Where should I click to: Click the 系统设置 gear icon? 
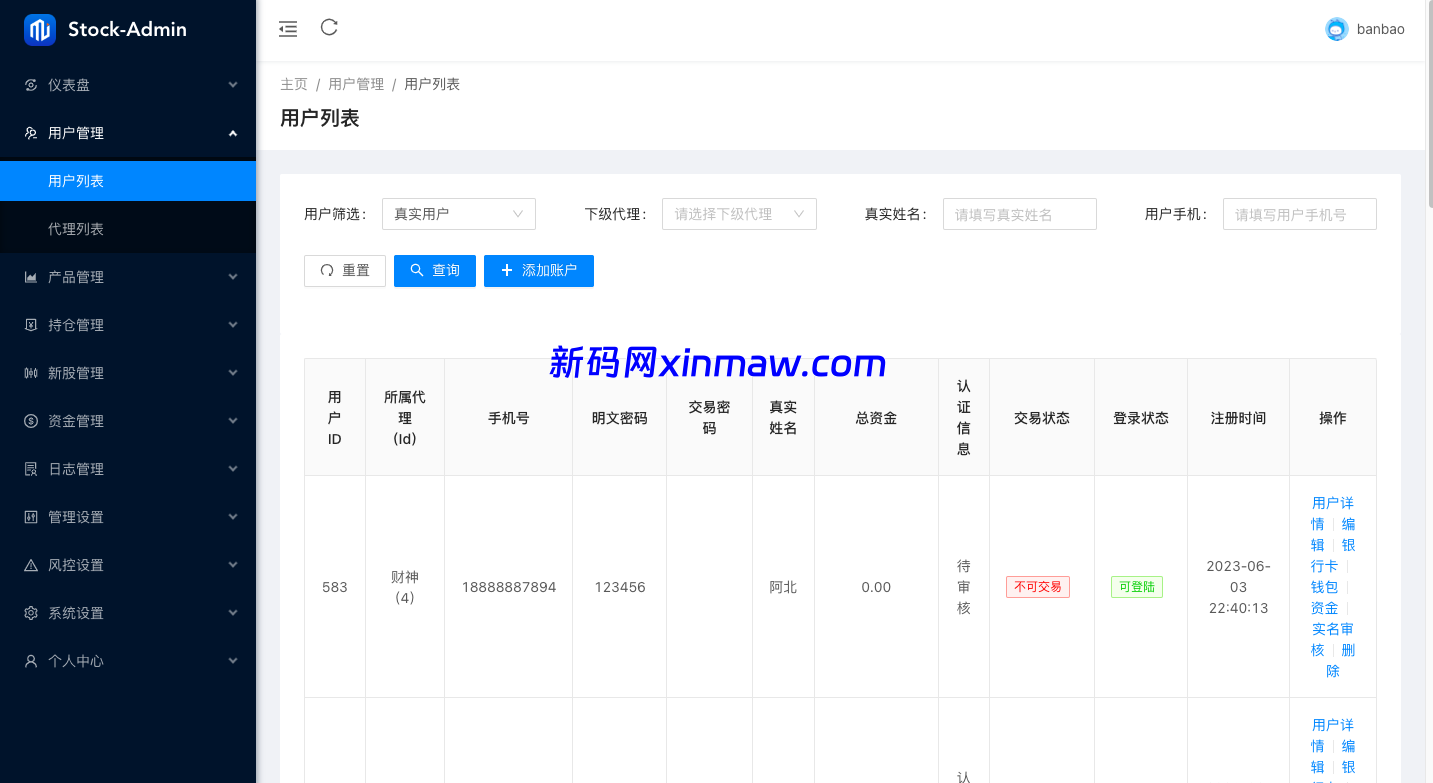click(31, 613)
